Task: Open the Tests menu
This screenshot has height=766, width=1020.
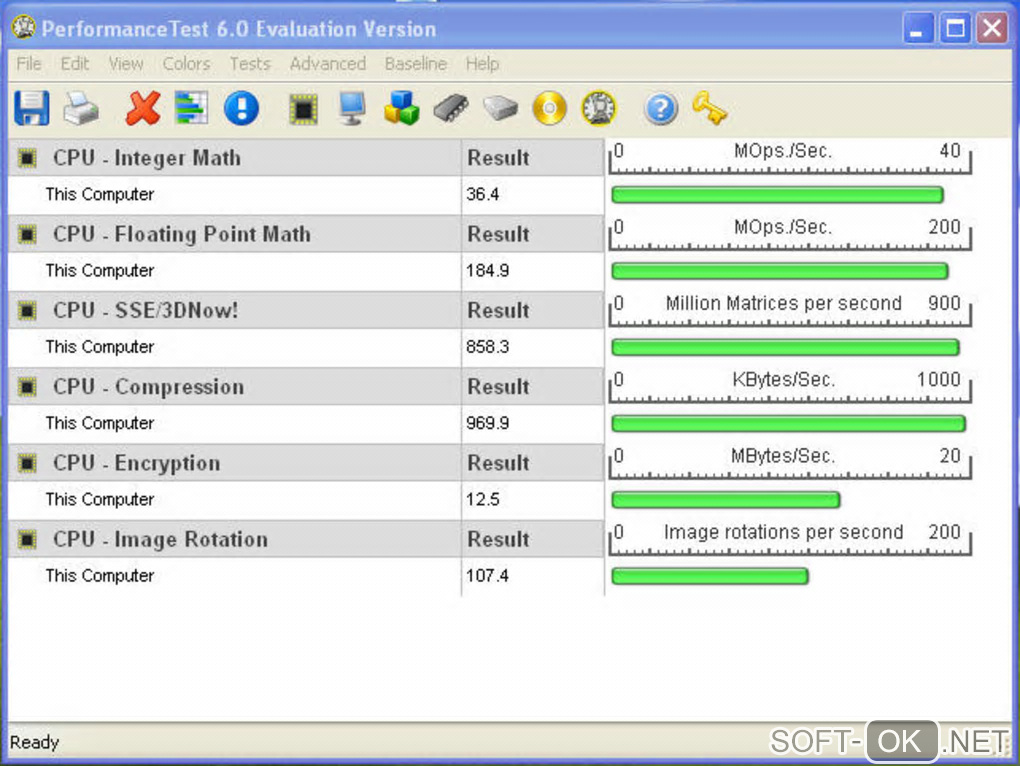Action: (250, 64)
